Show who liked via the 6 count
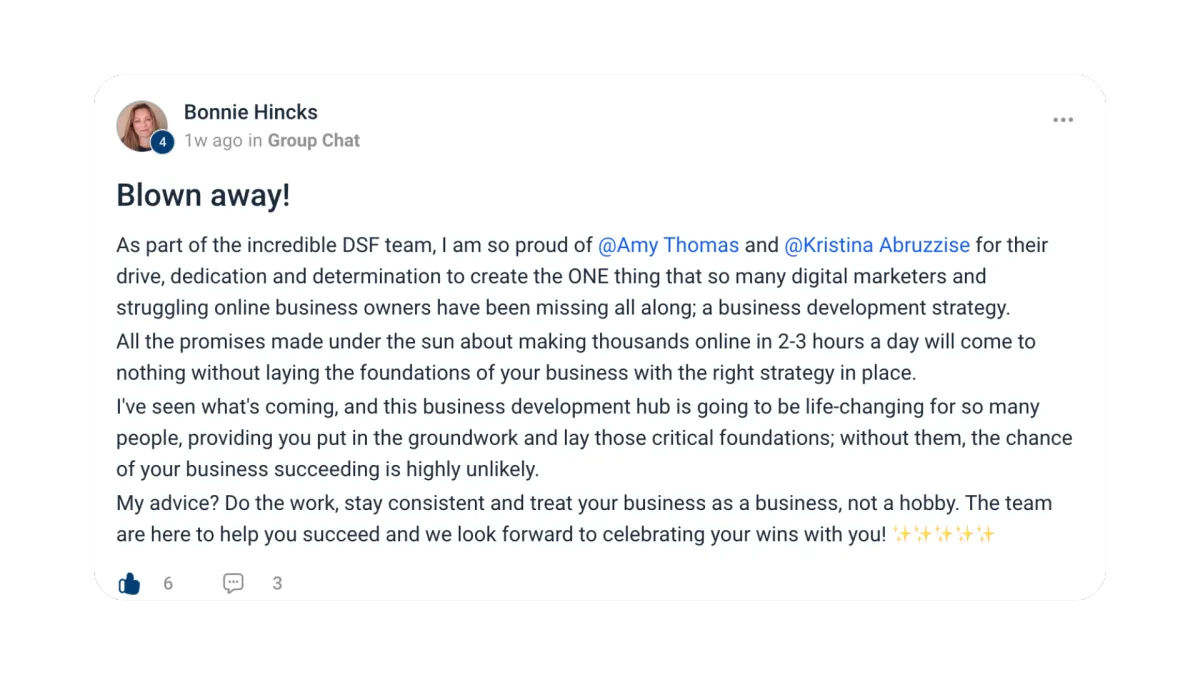Viewport: 1200px width, 675px height. click(168, 583)
